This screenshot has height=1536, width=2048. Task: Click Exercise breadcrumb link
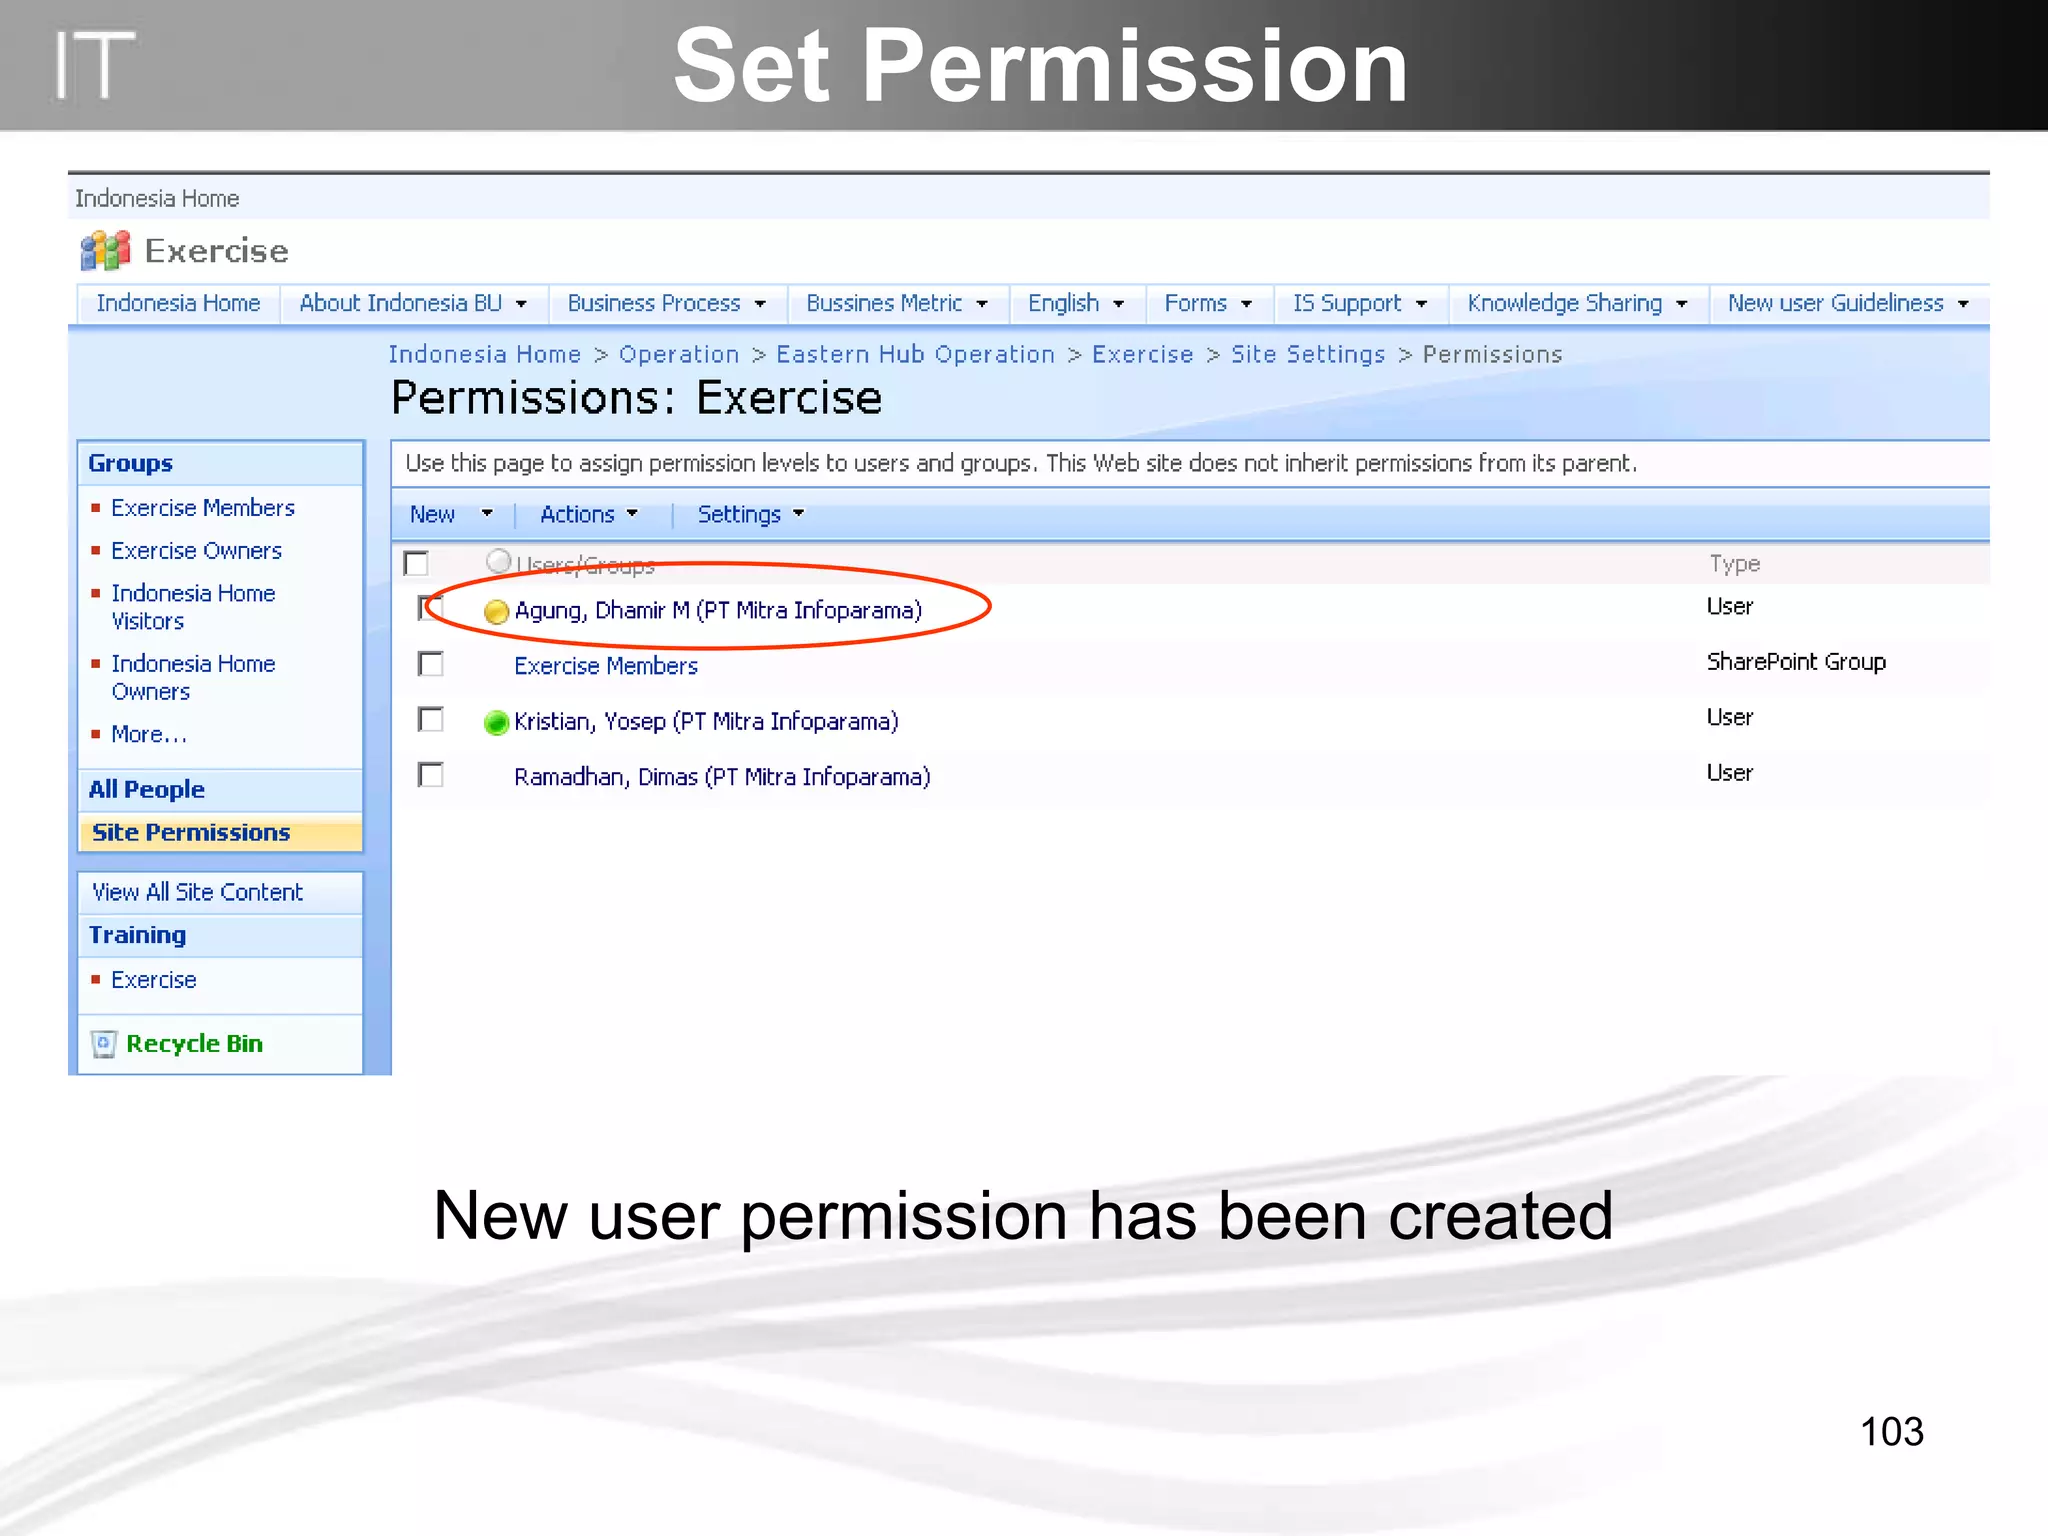(x=1143, y=355)
